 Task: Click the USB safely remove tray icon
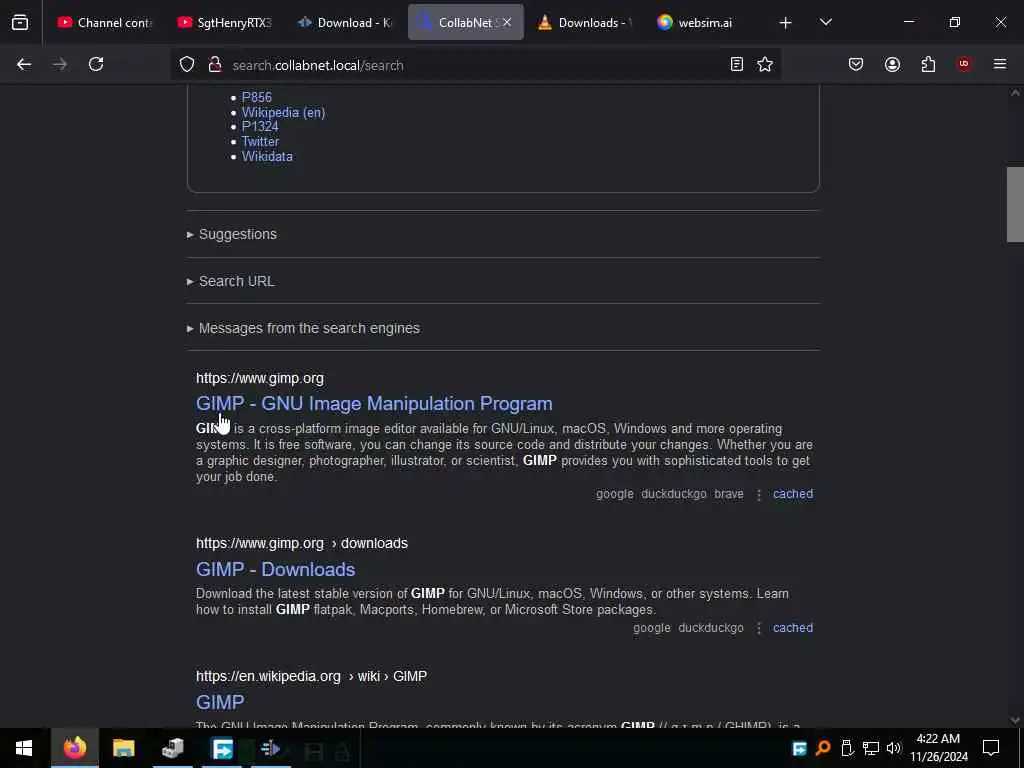click(x=847, y=748)
